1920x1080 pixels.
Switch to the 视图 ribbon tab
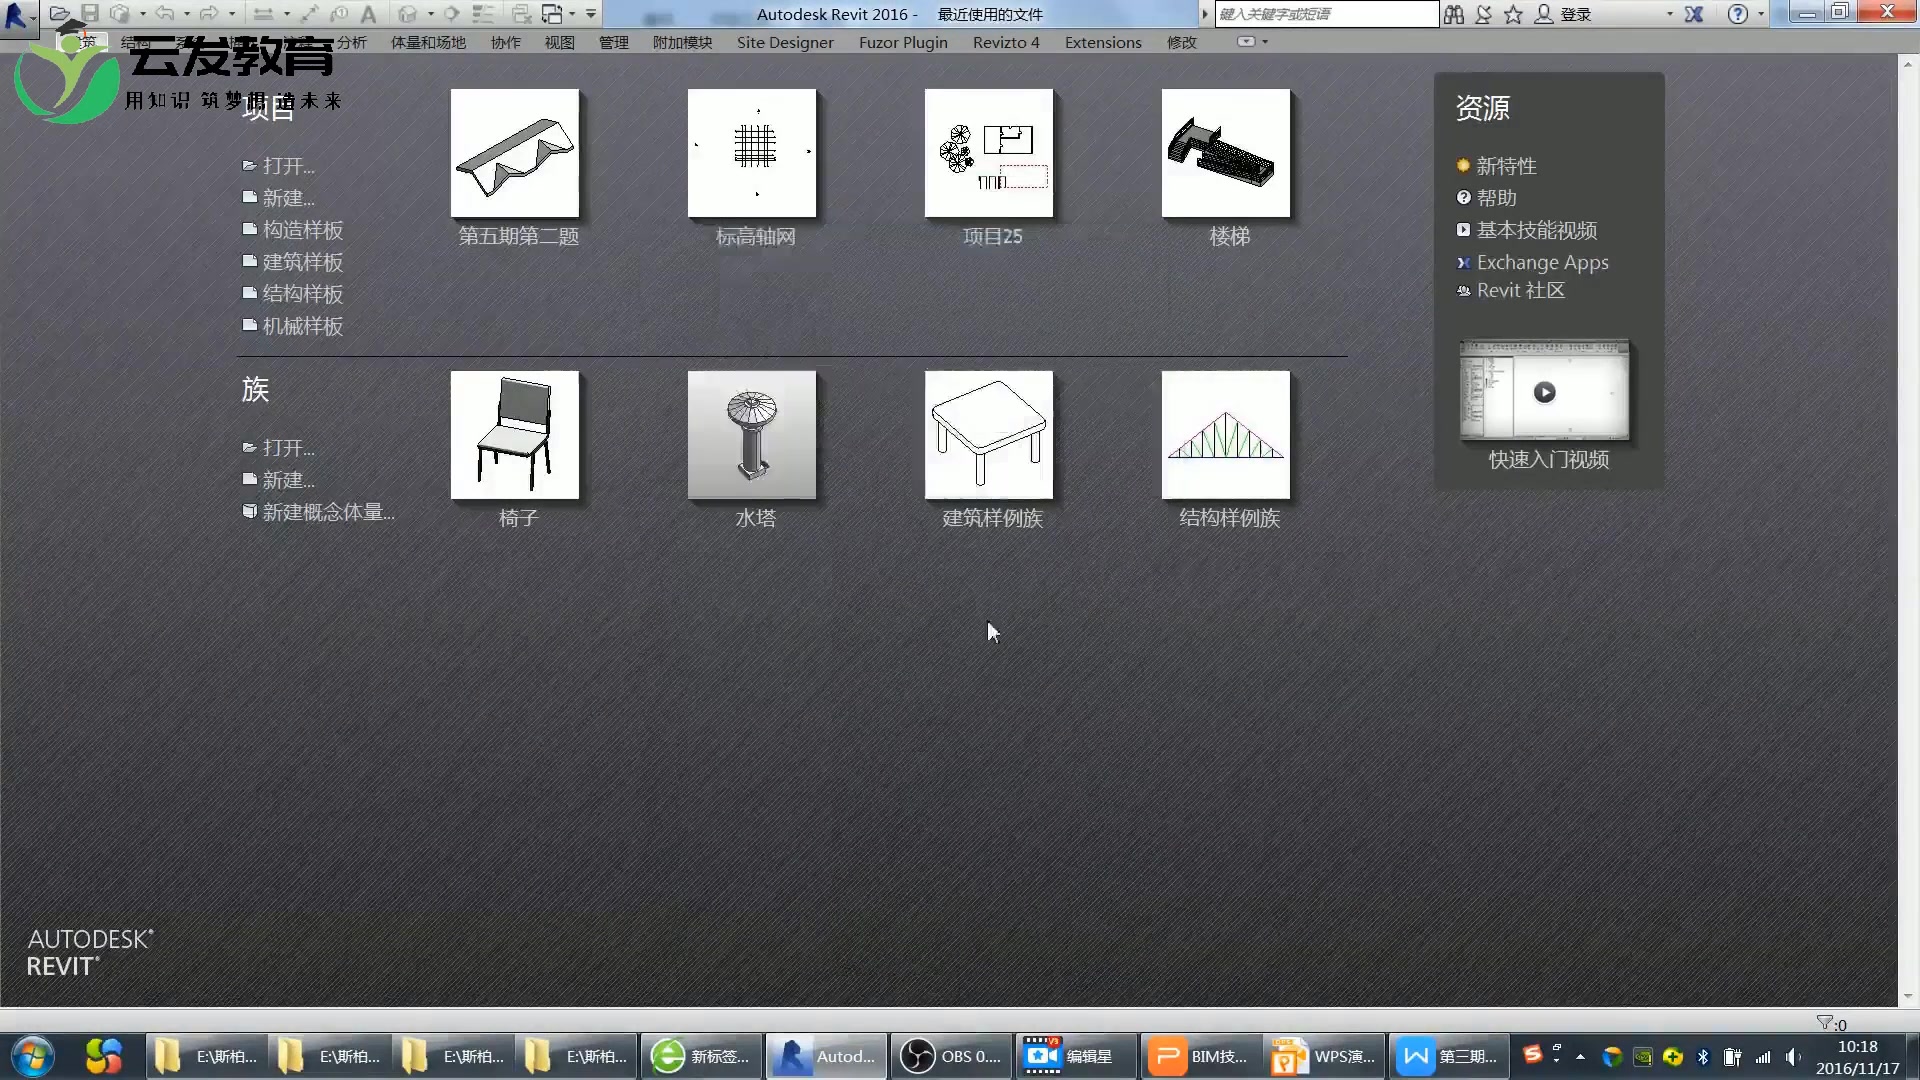(x=559, y=42)
